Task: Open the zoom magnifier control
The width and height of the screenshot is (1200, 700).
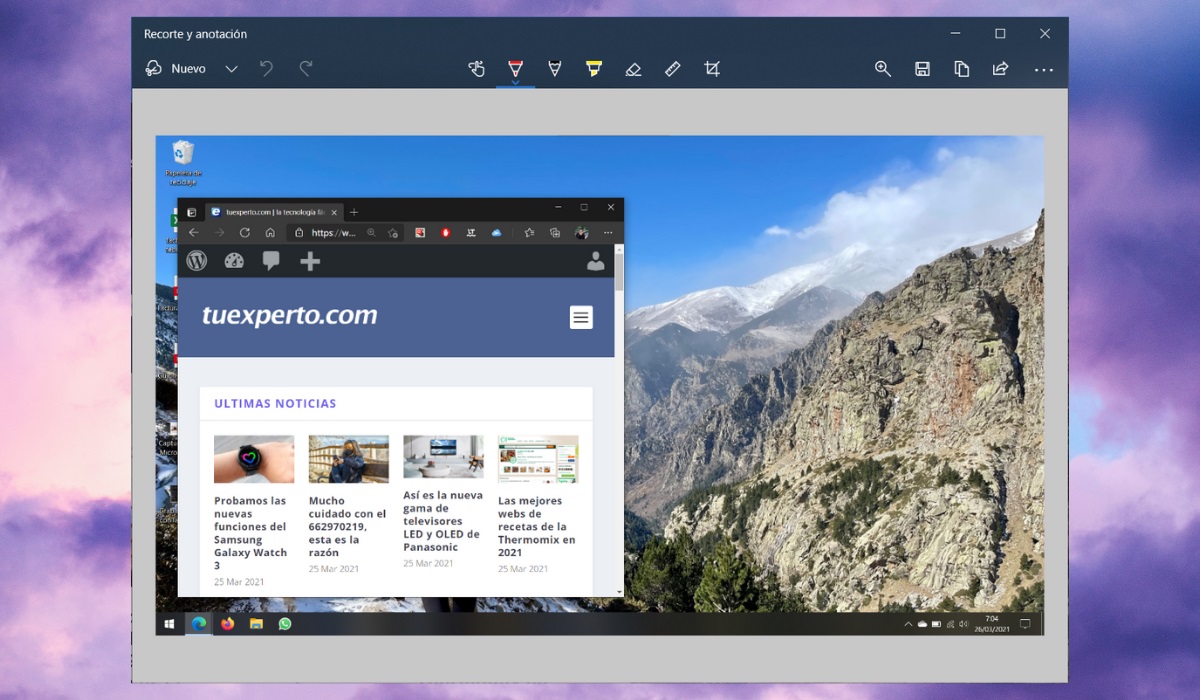Action: [x=883, y=69]
